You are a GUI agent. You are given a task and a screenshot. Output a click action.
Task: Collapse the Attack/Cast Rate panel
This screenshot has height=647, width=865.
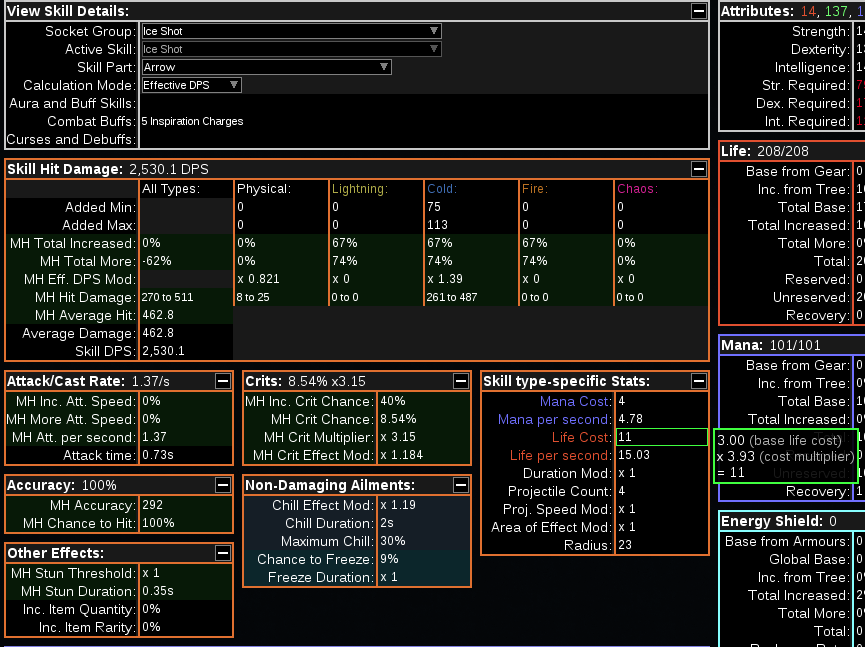[x=221, y=381]
